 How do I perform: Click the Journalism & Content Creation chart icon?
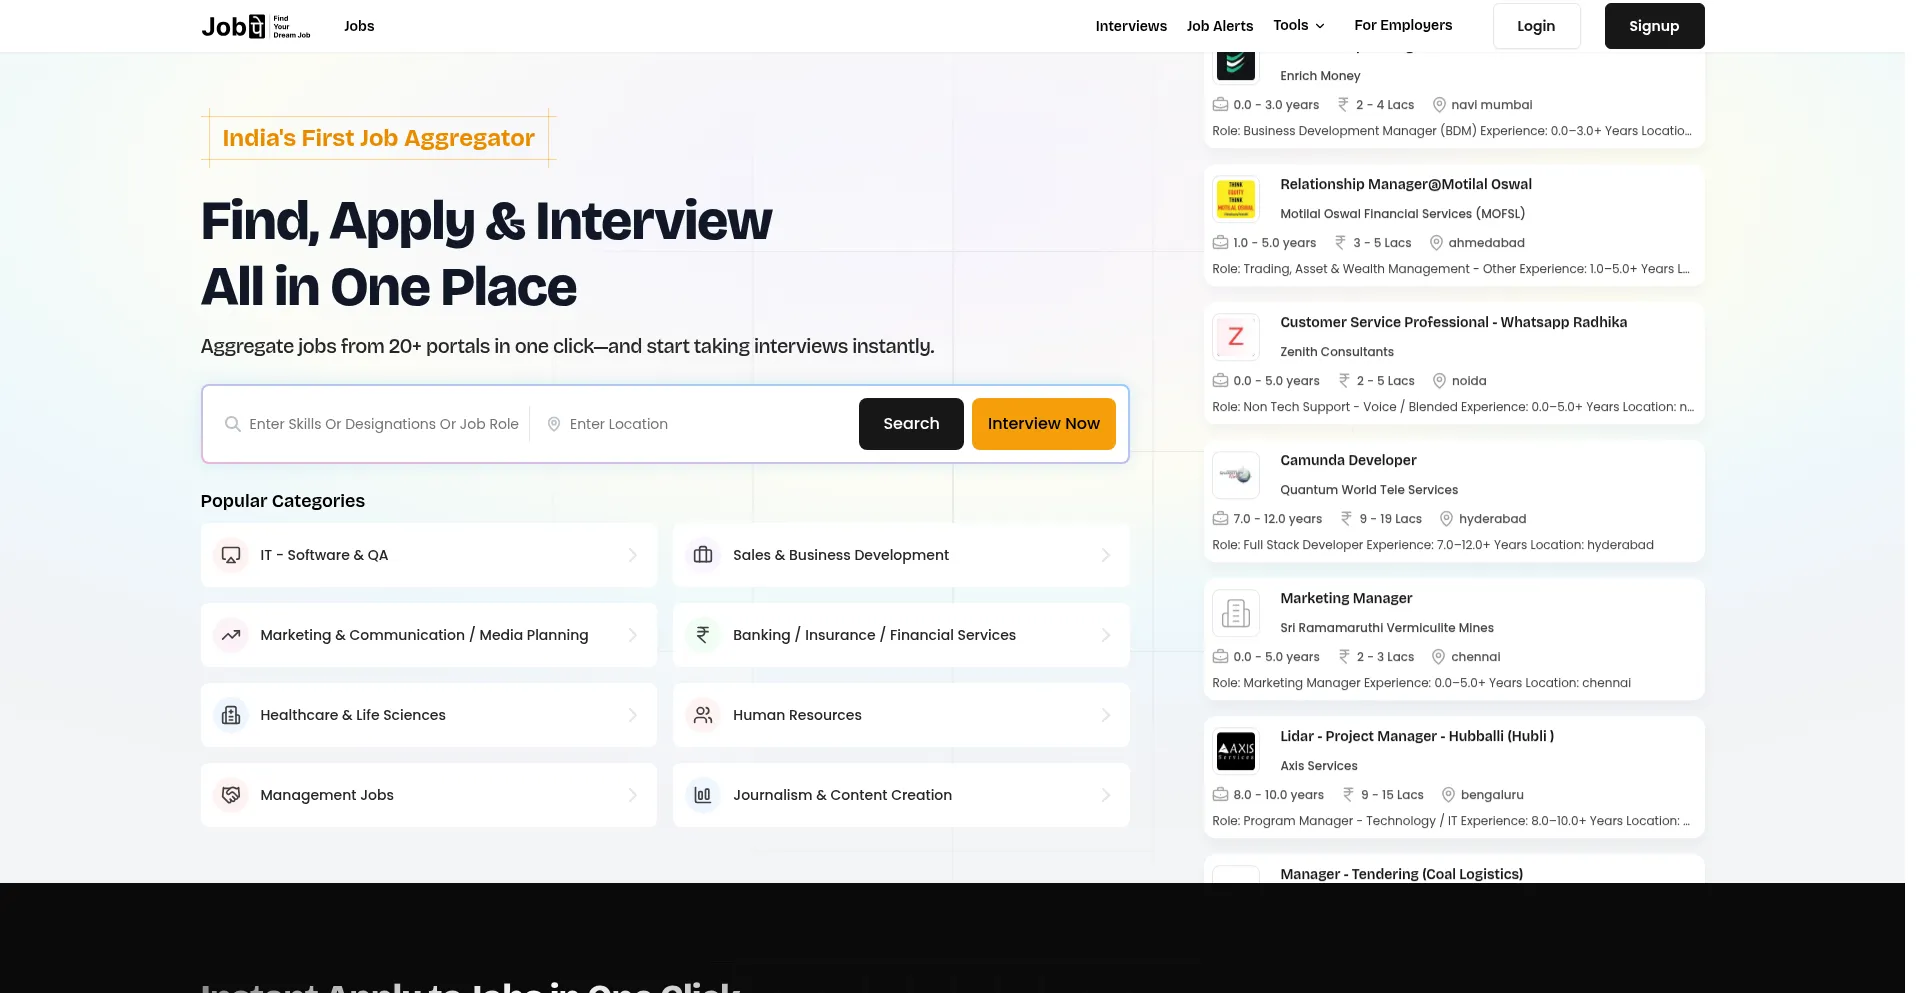[703, 795]
